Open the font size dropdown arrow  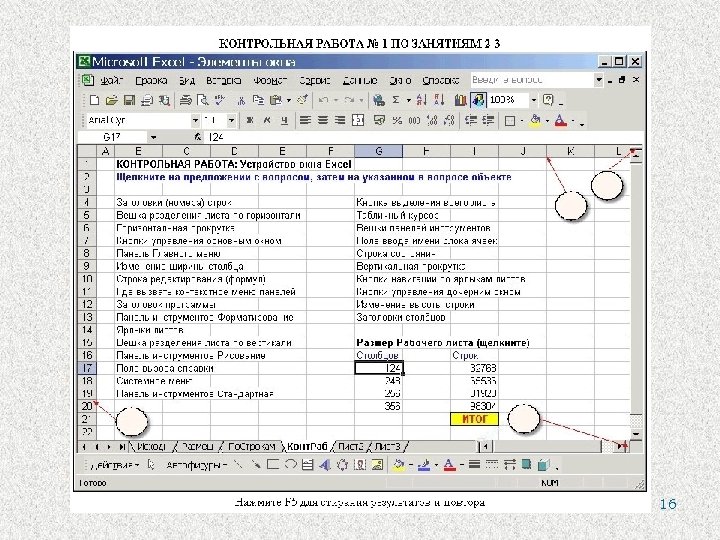click(231, 120)
